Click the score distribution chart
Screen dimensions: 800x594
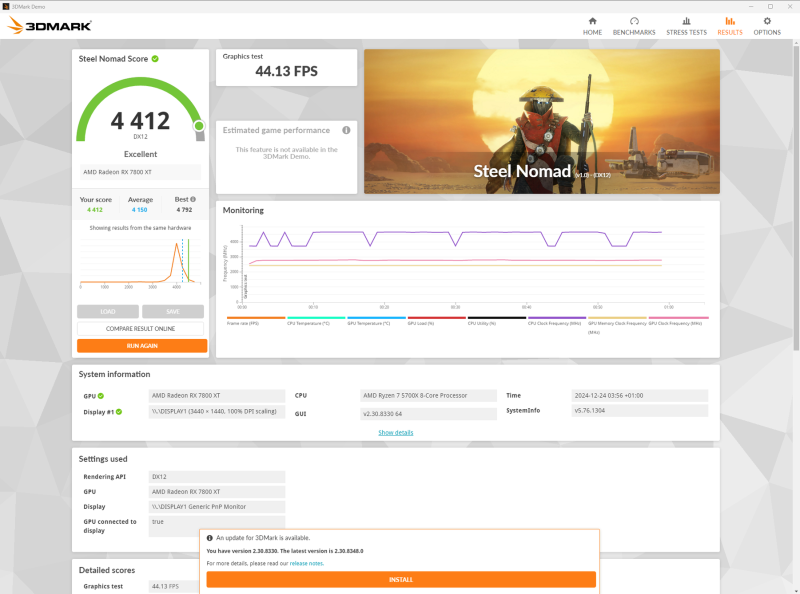pyautogui.click(x=140, y=262)
